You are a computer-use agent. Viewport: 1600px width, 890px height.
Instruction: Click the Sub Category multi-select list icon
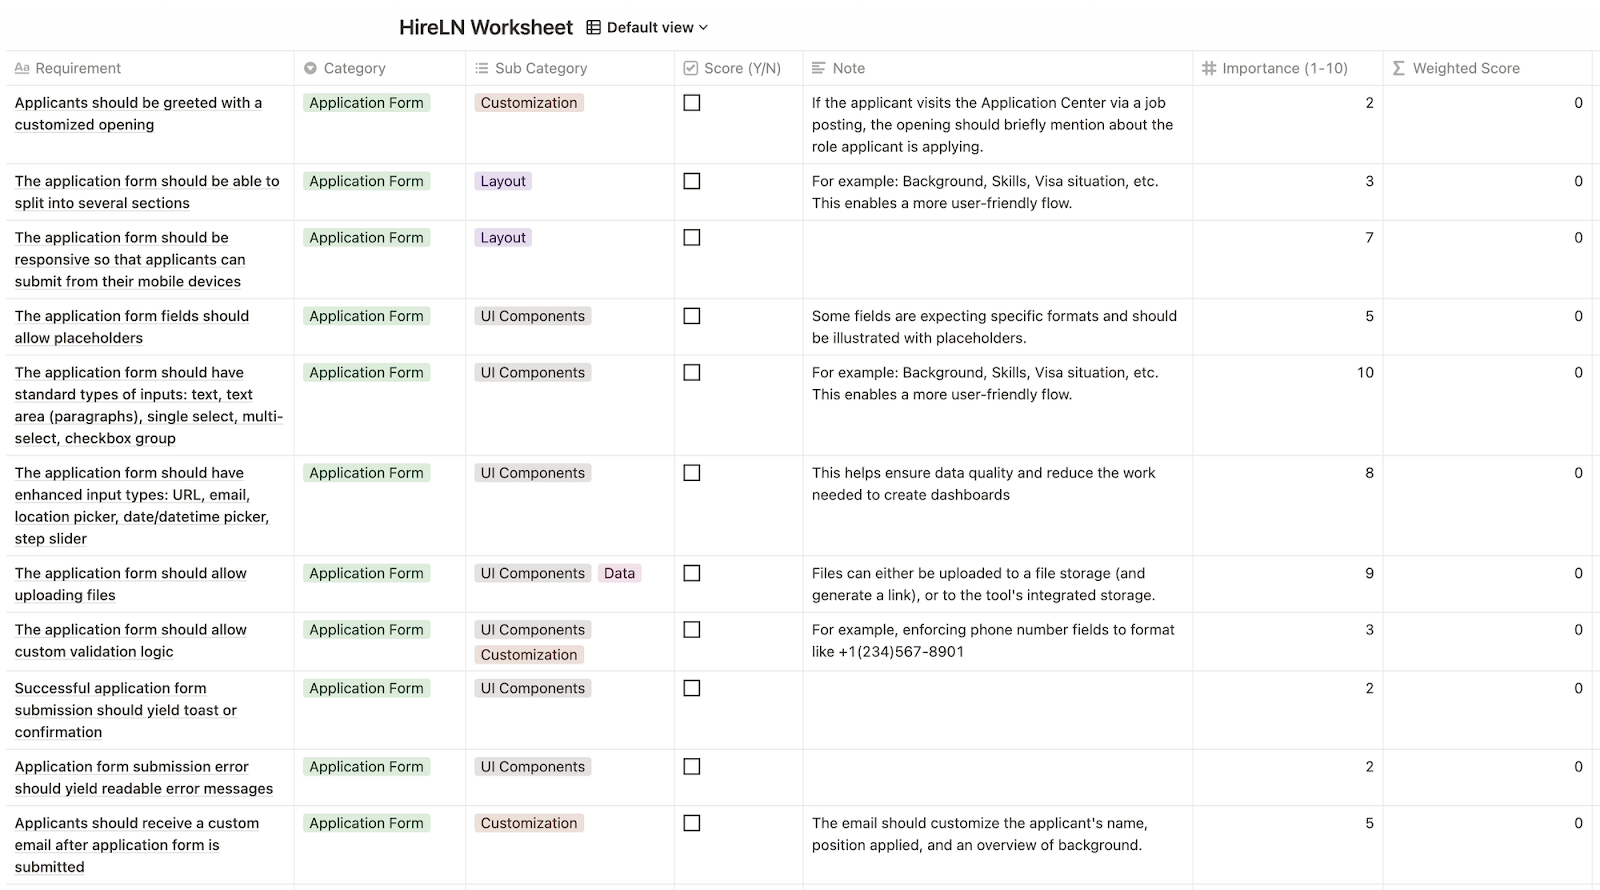(482, 68)
